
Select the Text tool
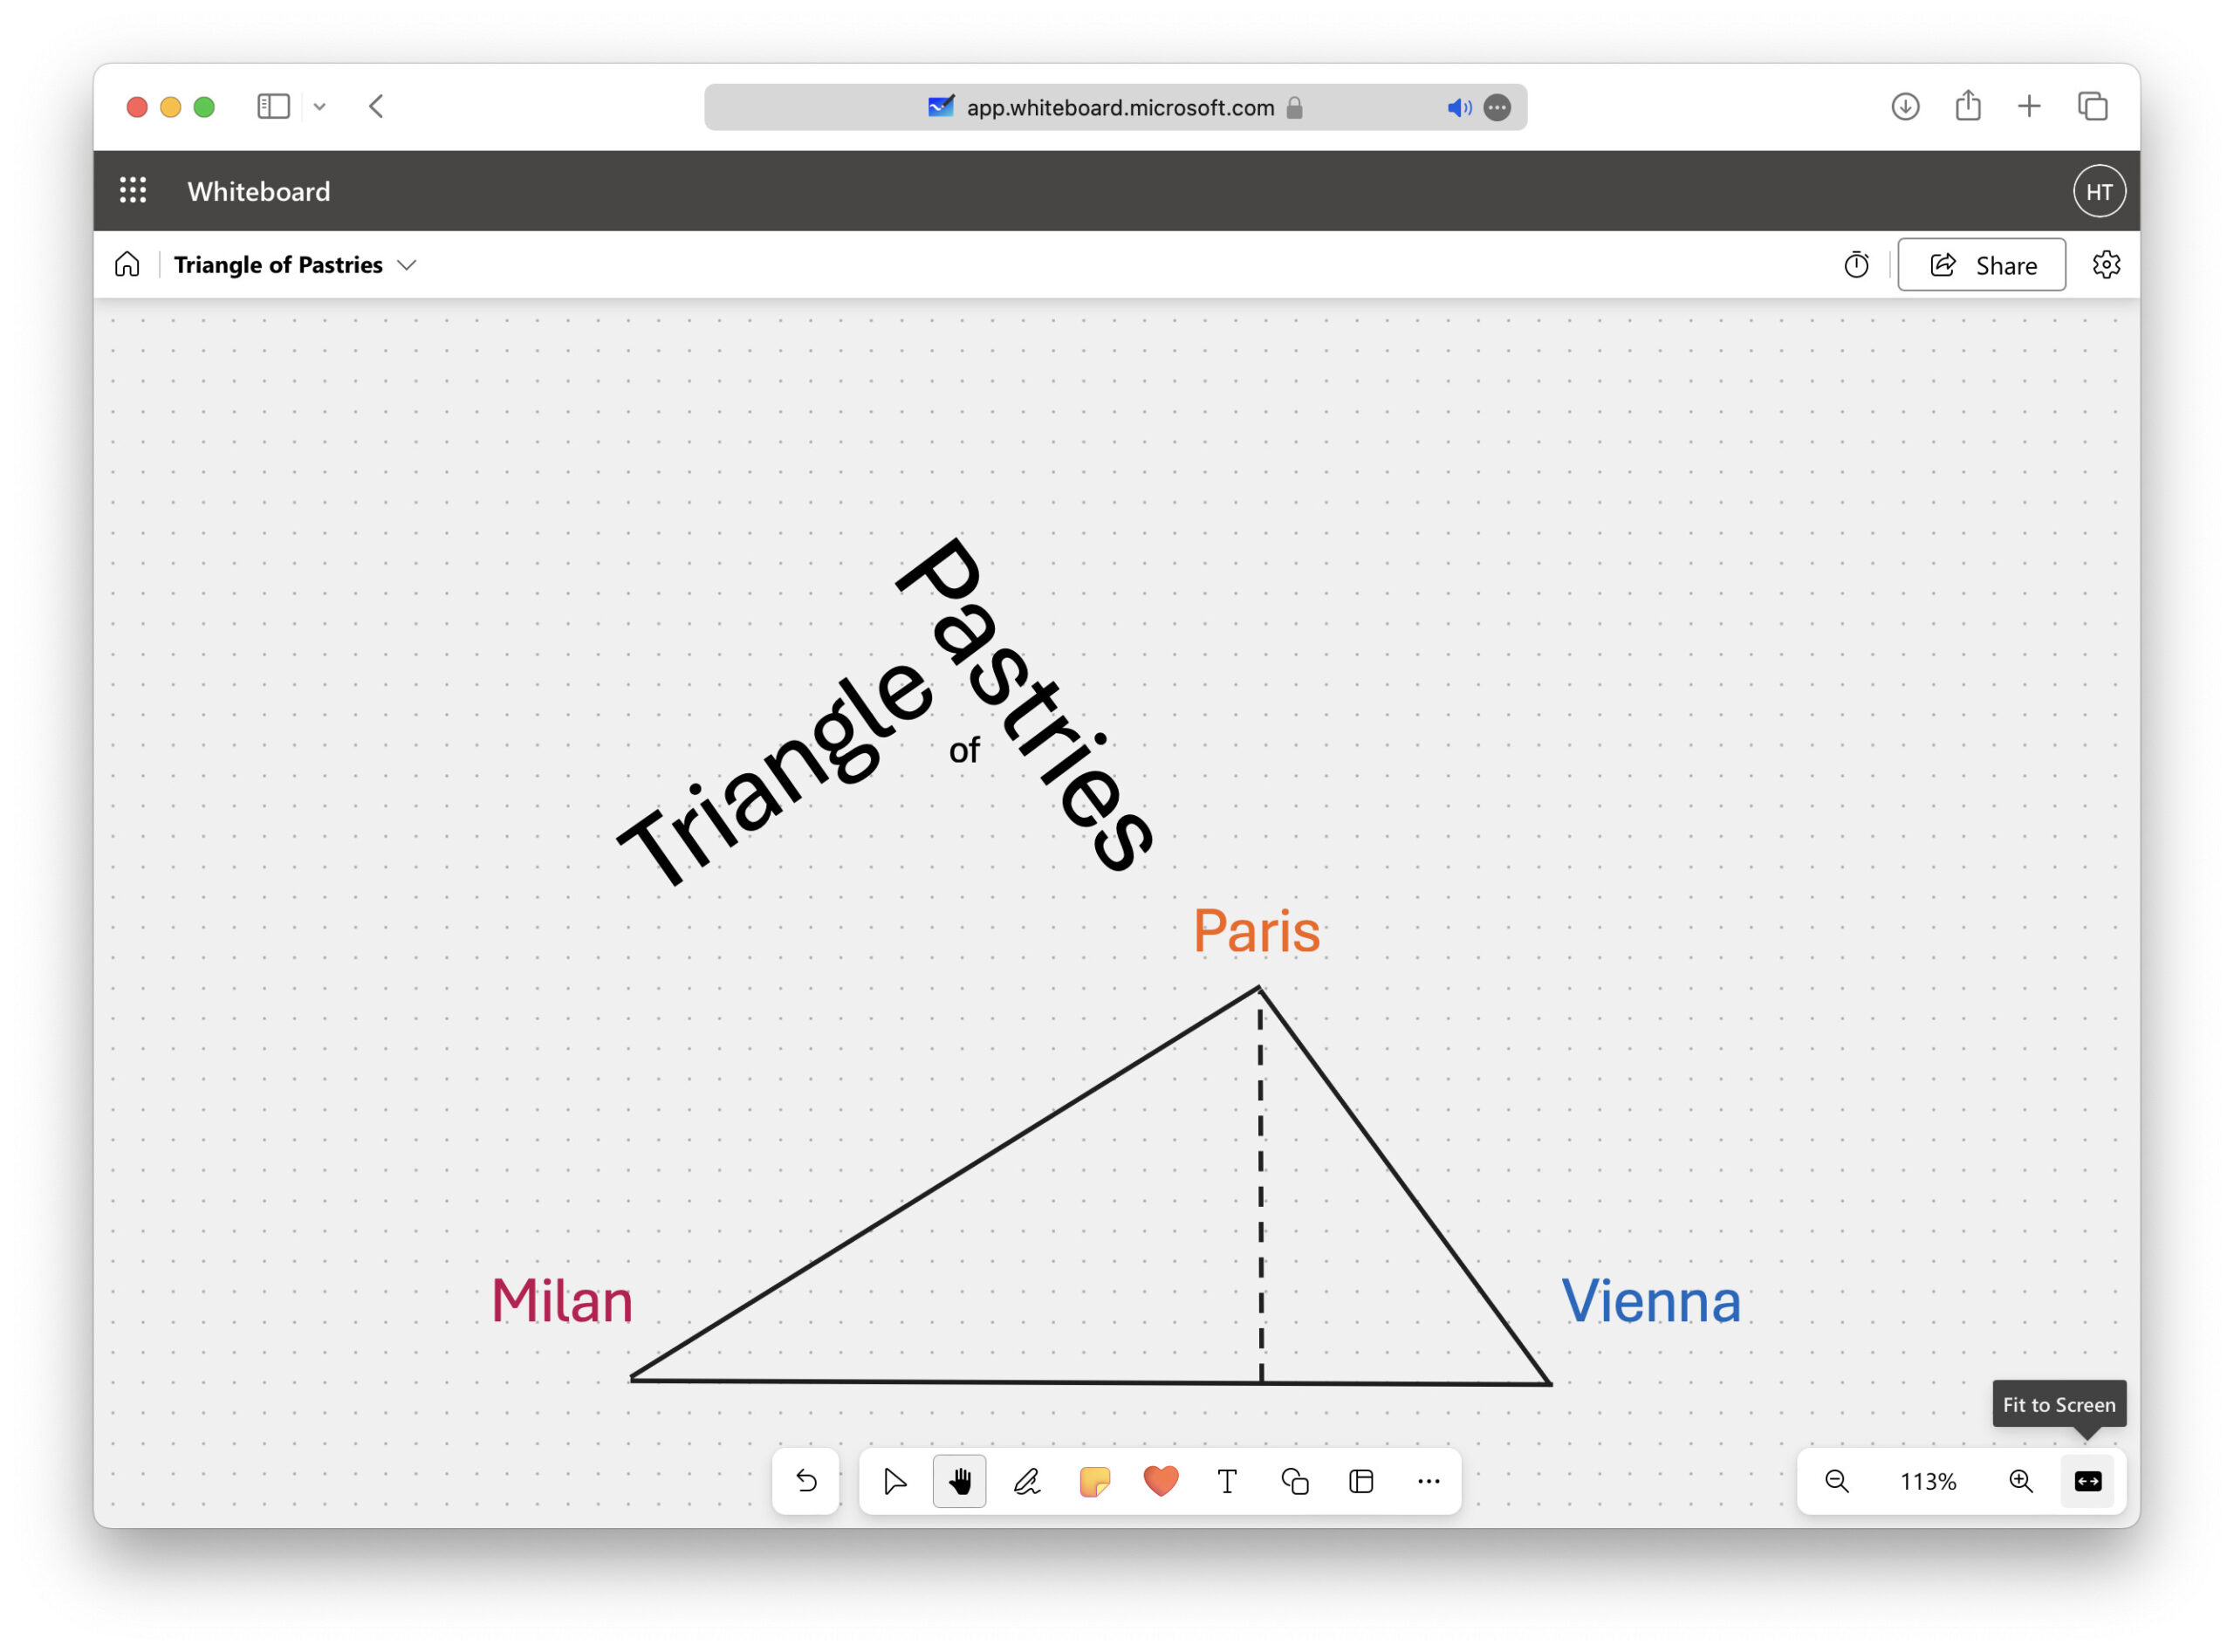(1227, 1481)
